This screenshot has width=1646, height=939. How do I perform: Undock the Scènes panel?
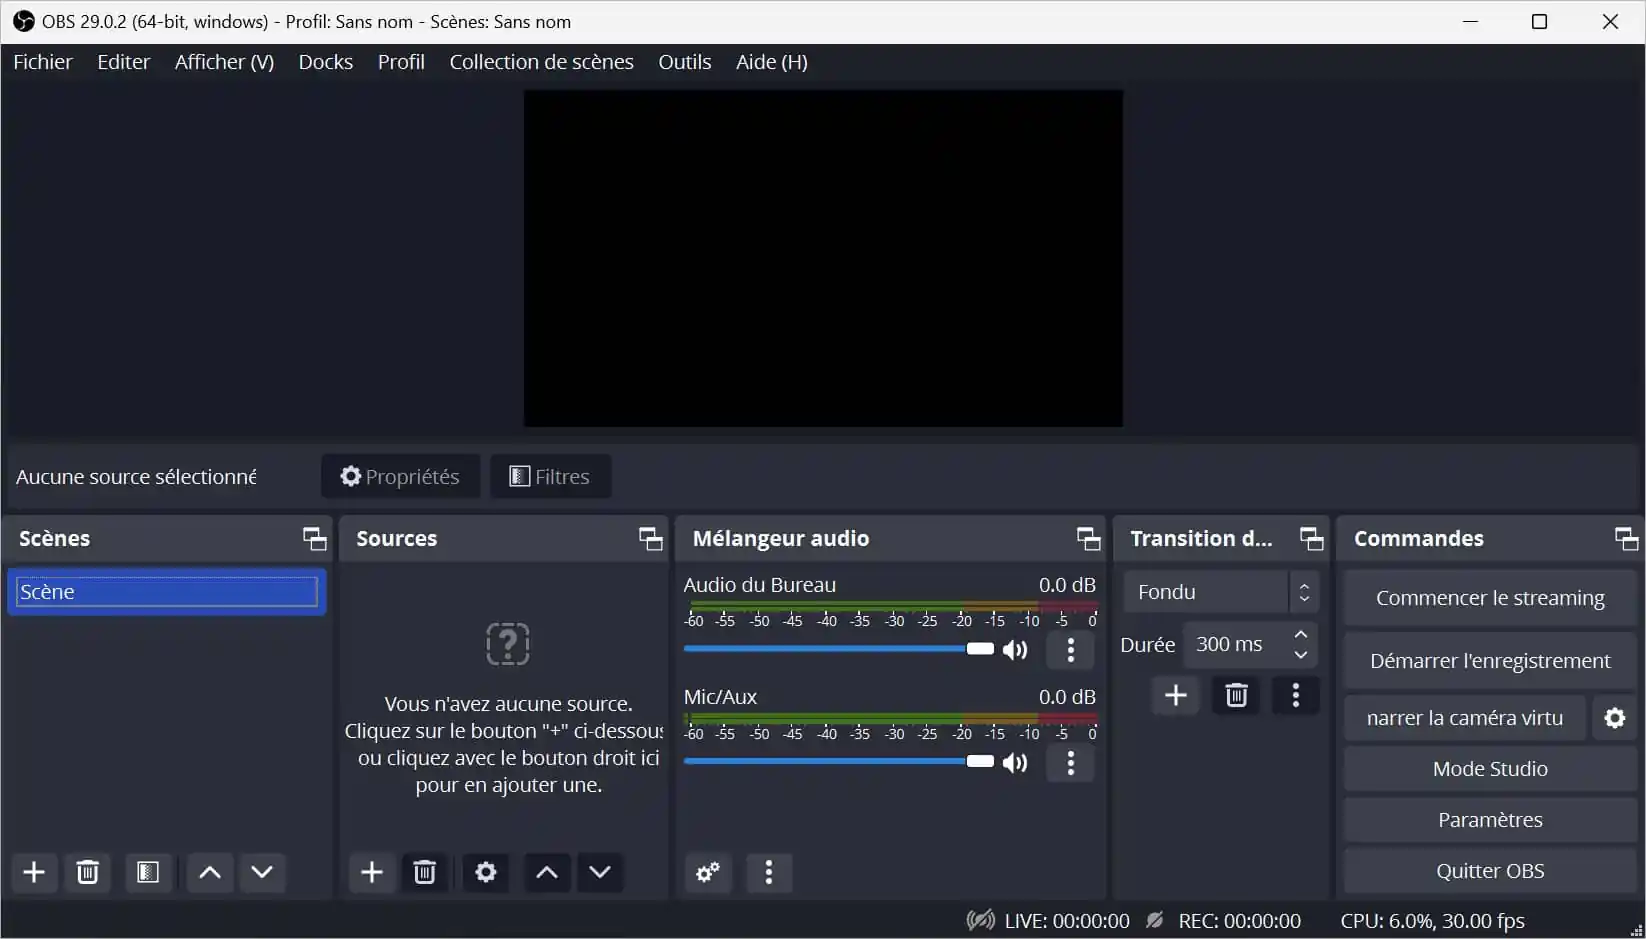pos(315,539)
